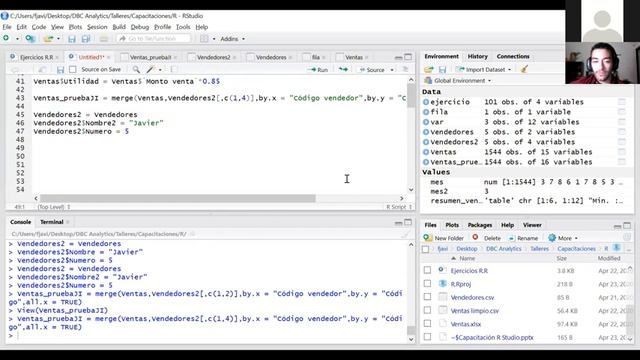Screen dimensions: 640x360
Task: Save workspace using the Environment disk icon
Action: tap(442, 69)
